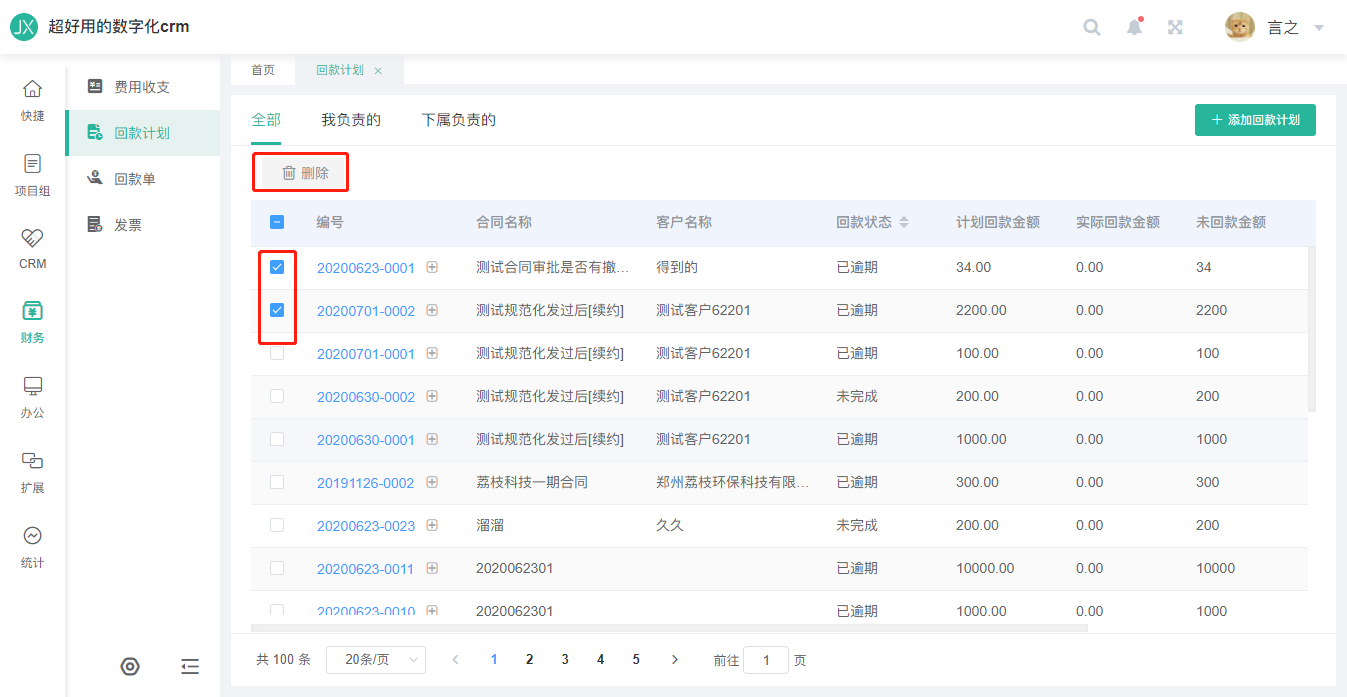The width and height of the screenshot is (1347, 697).
Task: Open the notifications bell icon
Action: click(1134, 27)
